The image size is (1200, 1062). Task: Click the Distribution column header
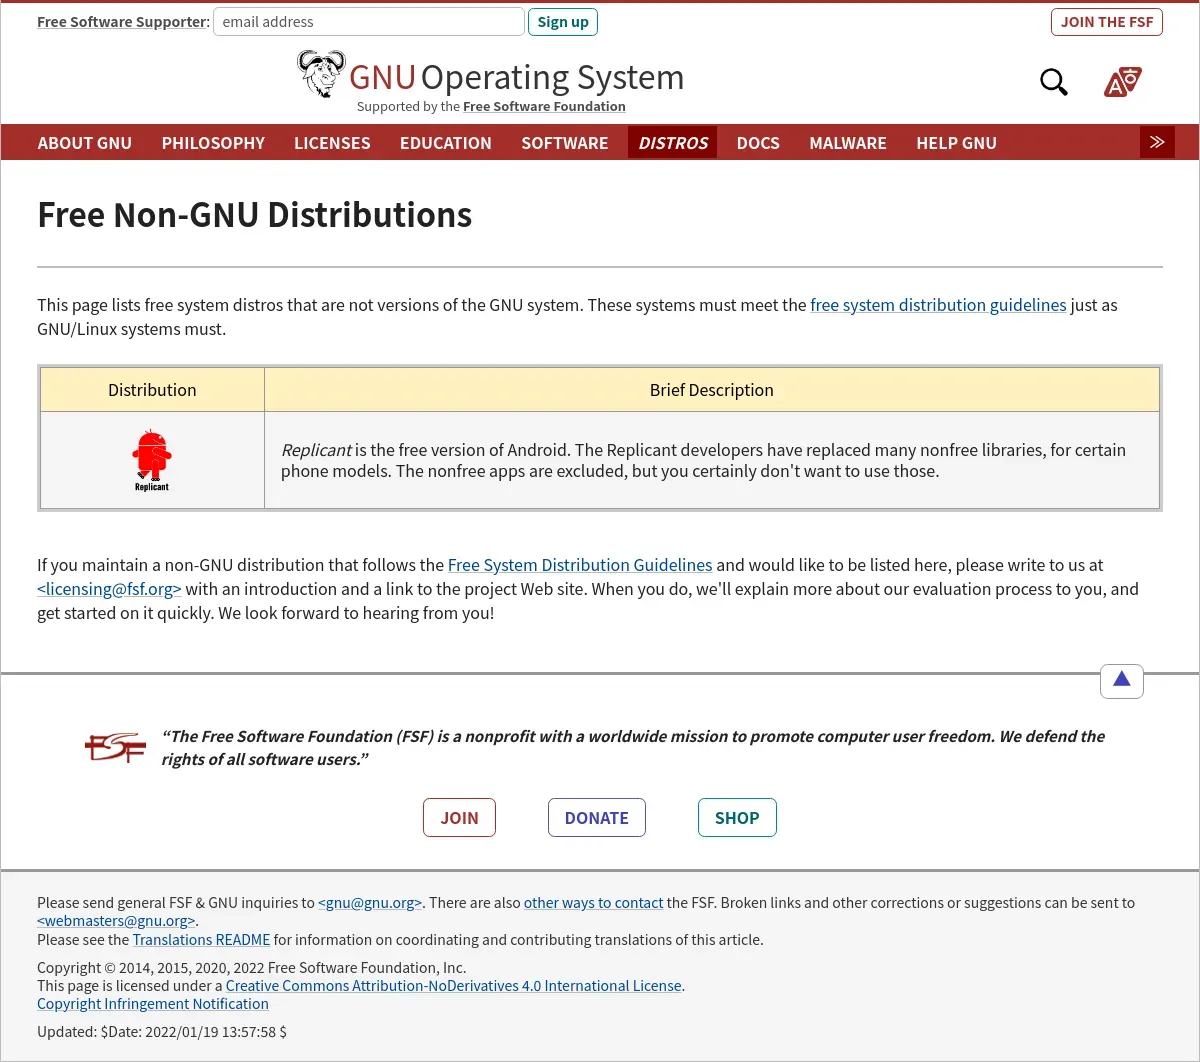152,390
